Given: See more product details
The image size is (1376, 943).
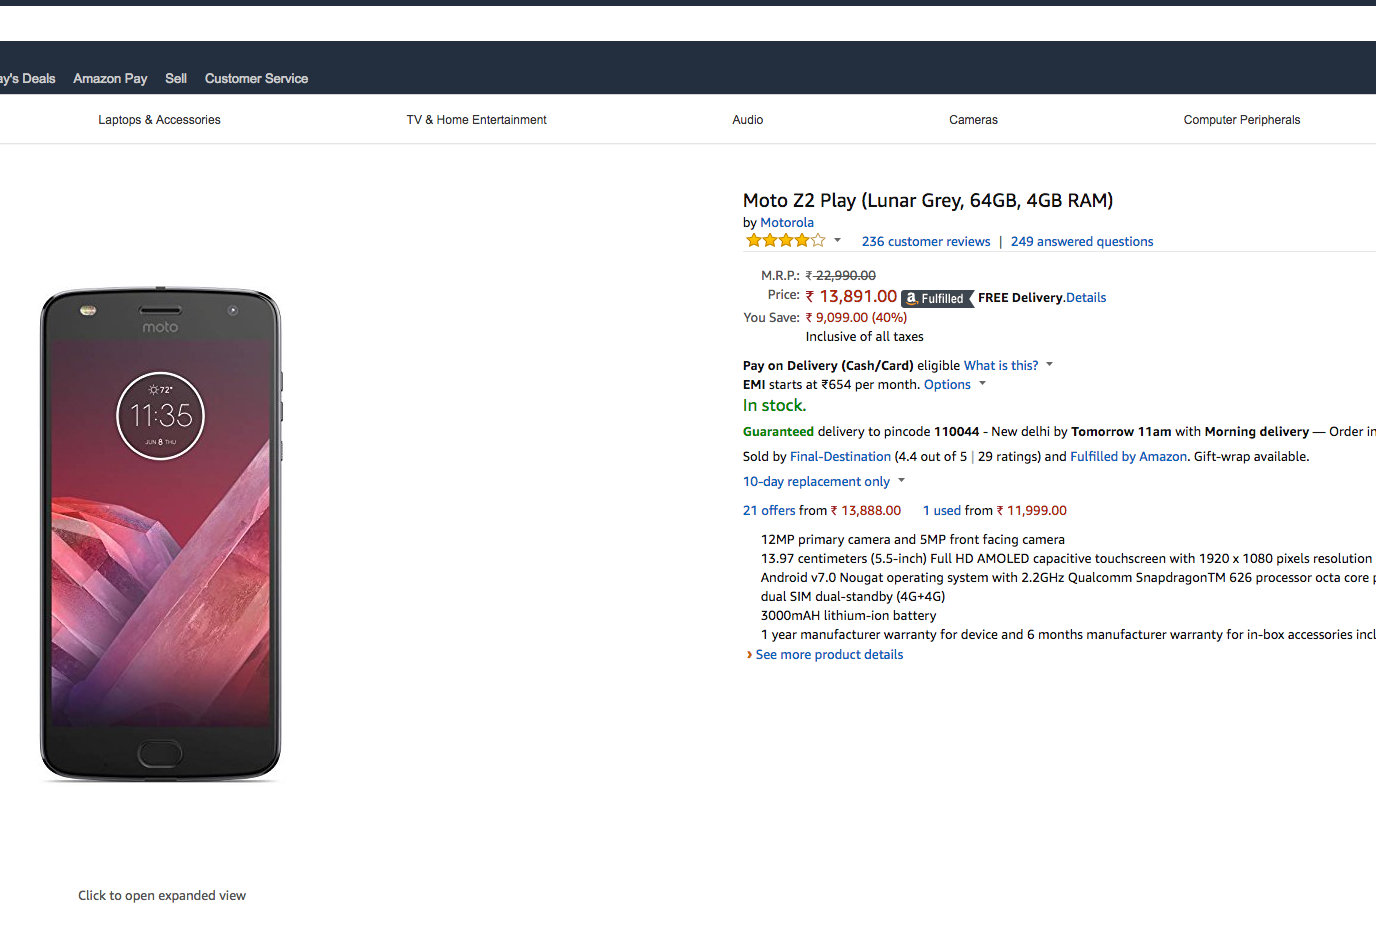Looking at the screenshot, I should click(829, 655).
